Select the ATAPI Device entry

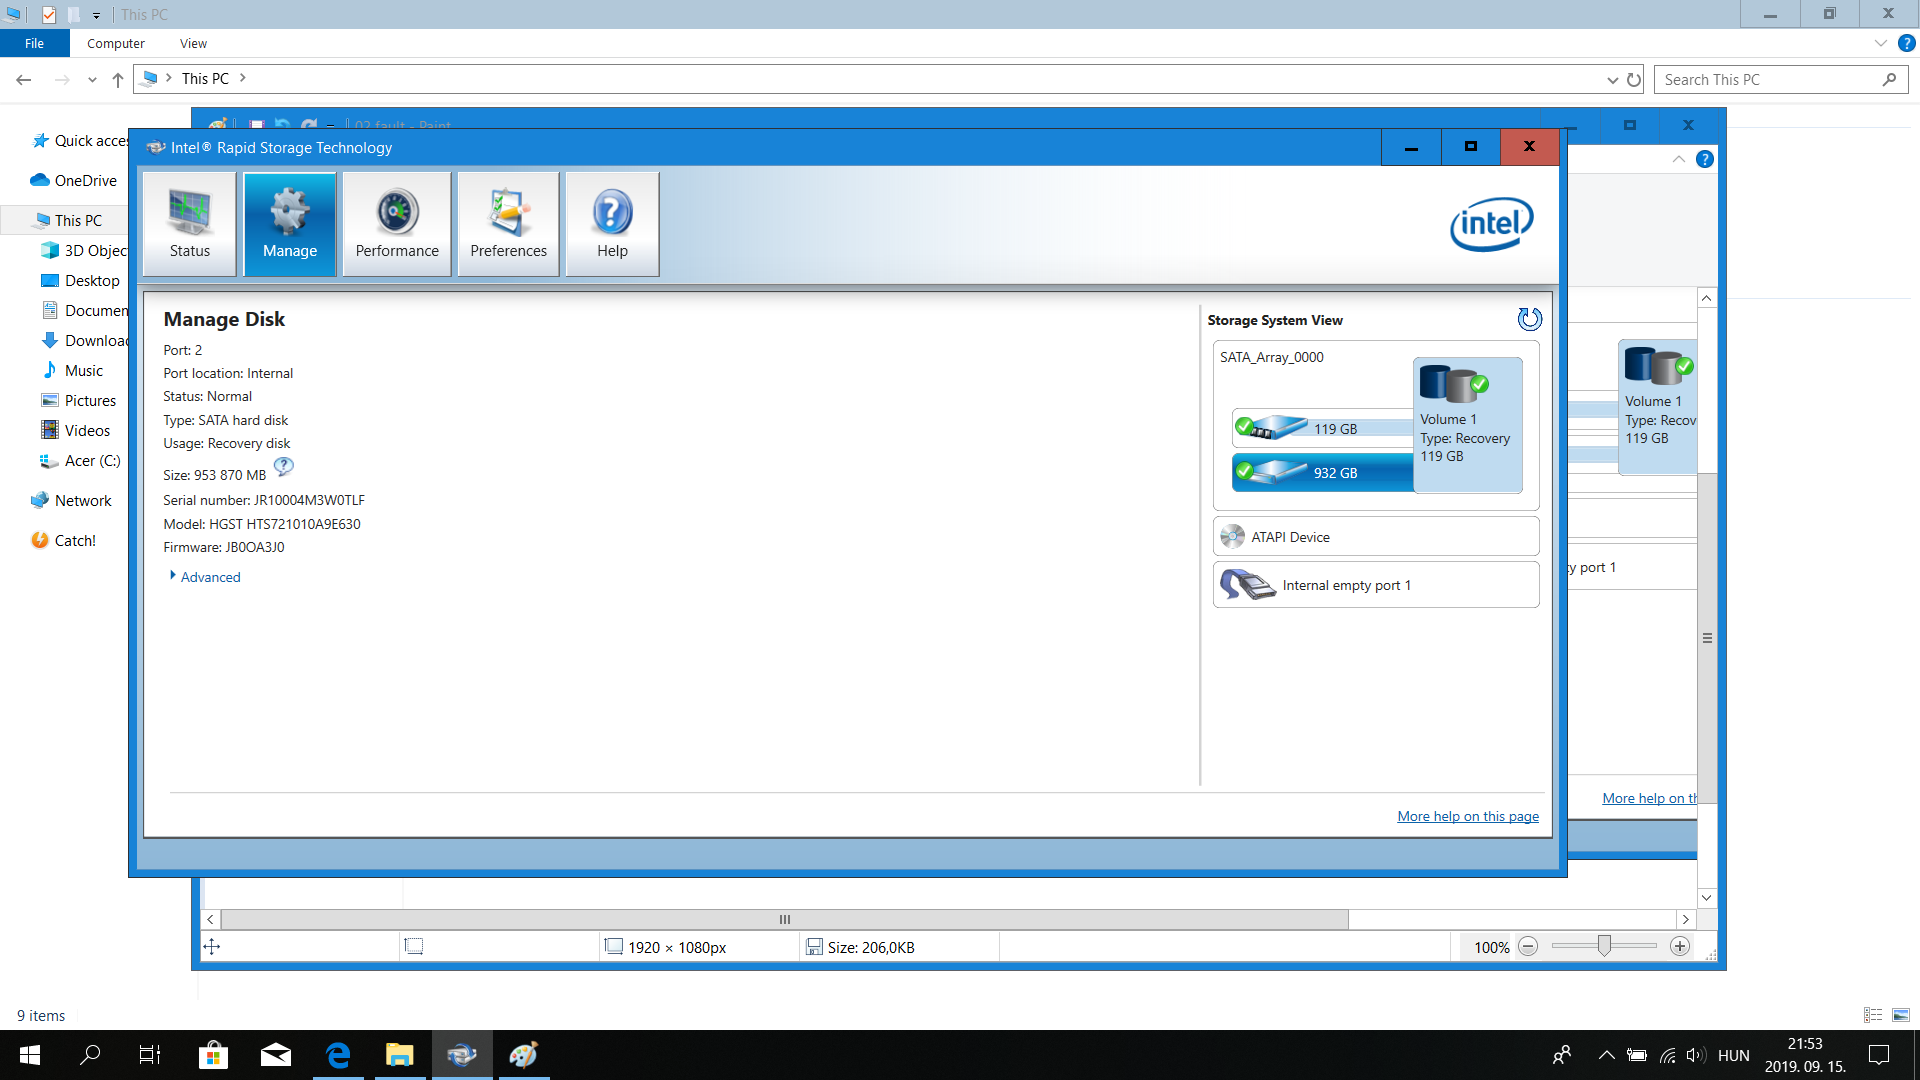click(1376, 537)
